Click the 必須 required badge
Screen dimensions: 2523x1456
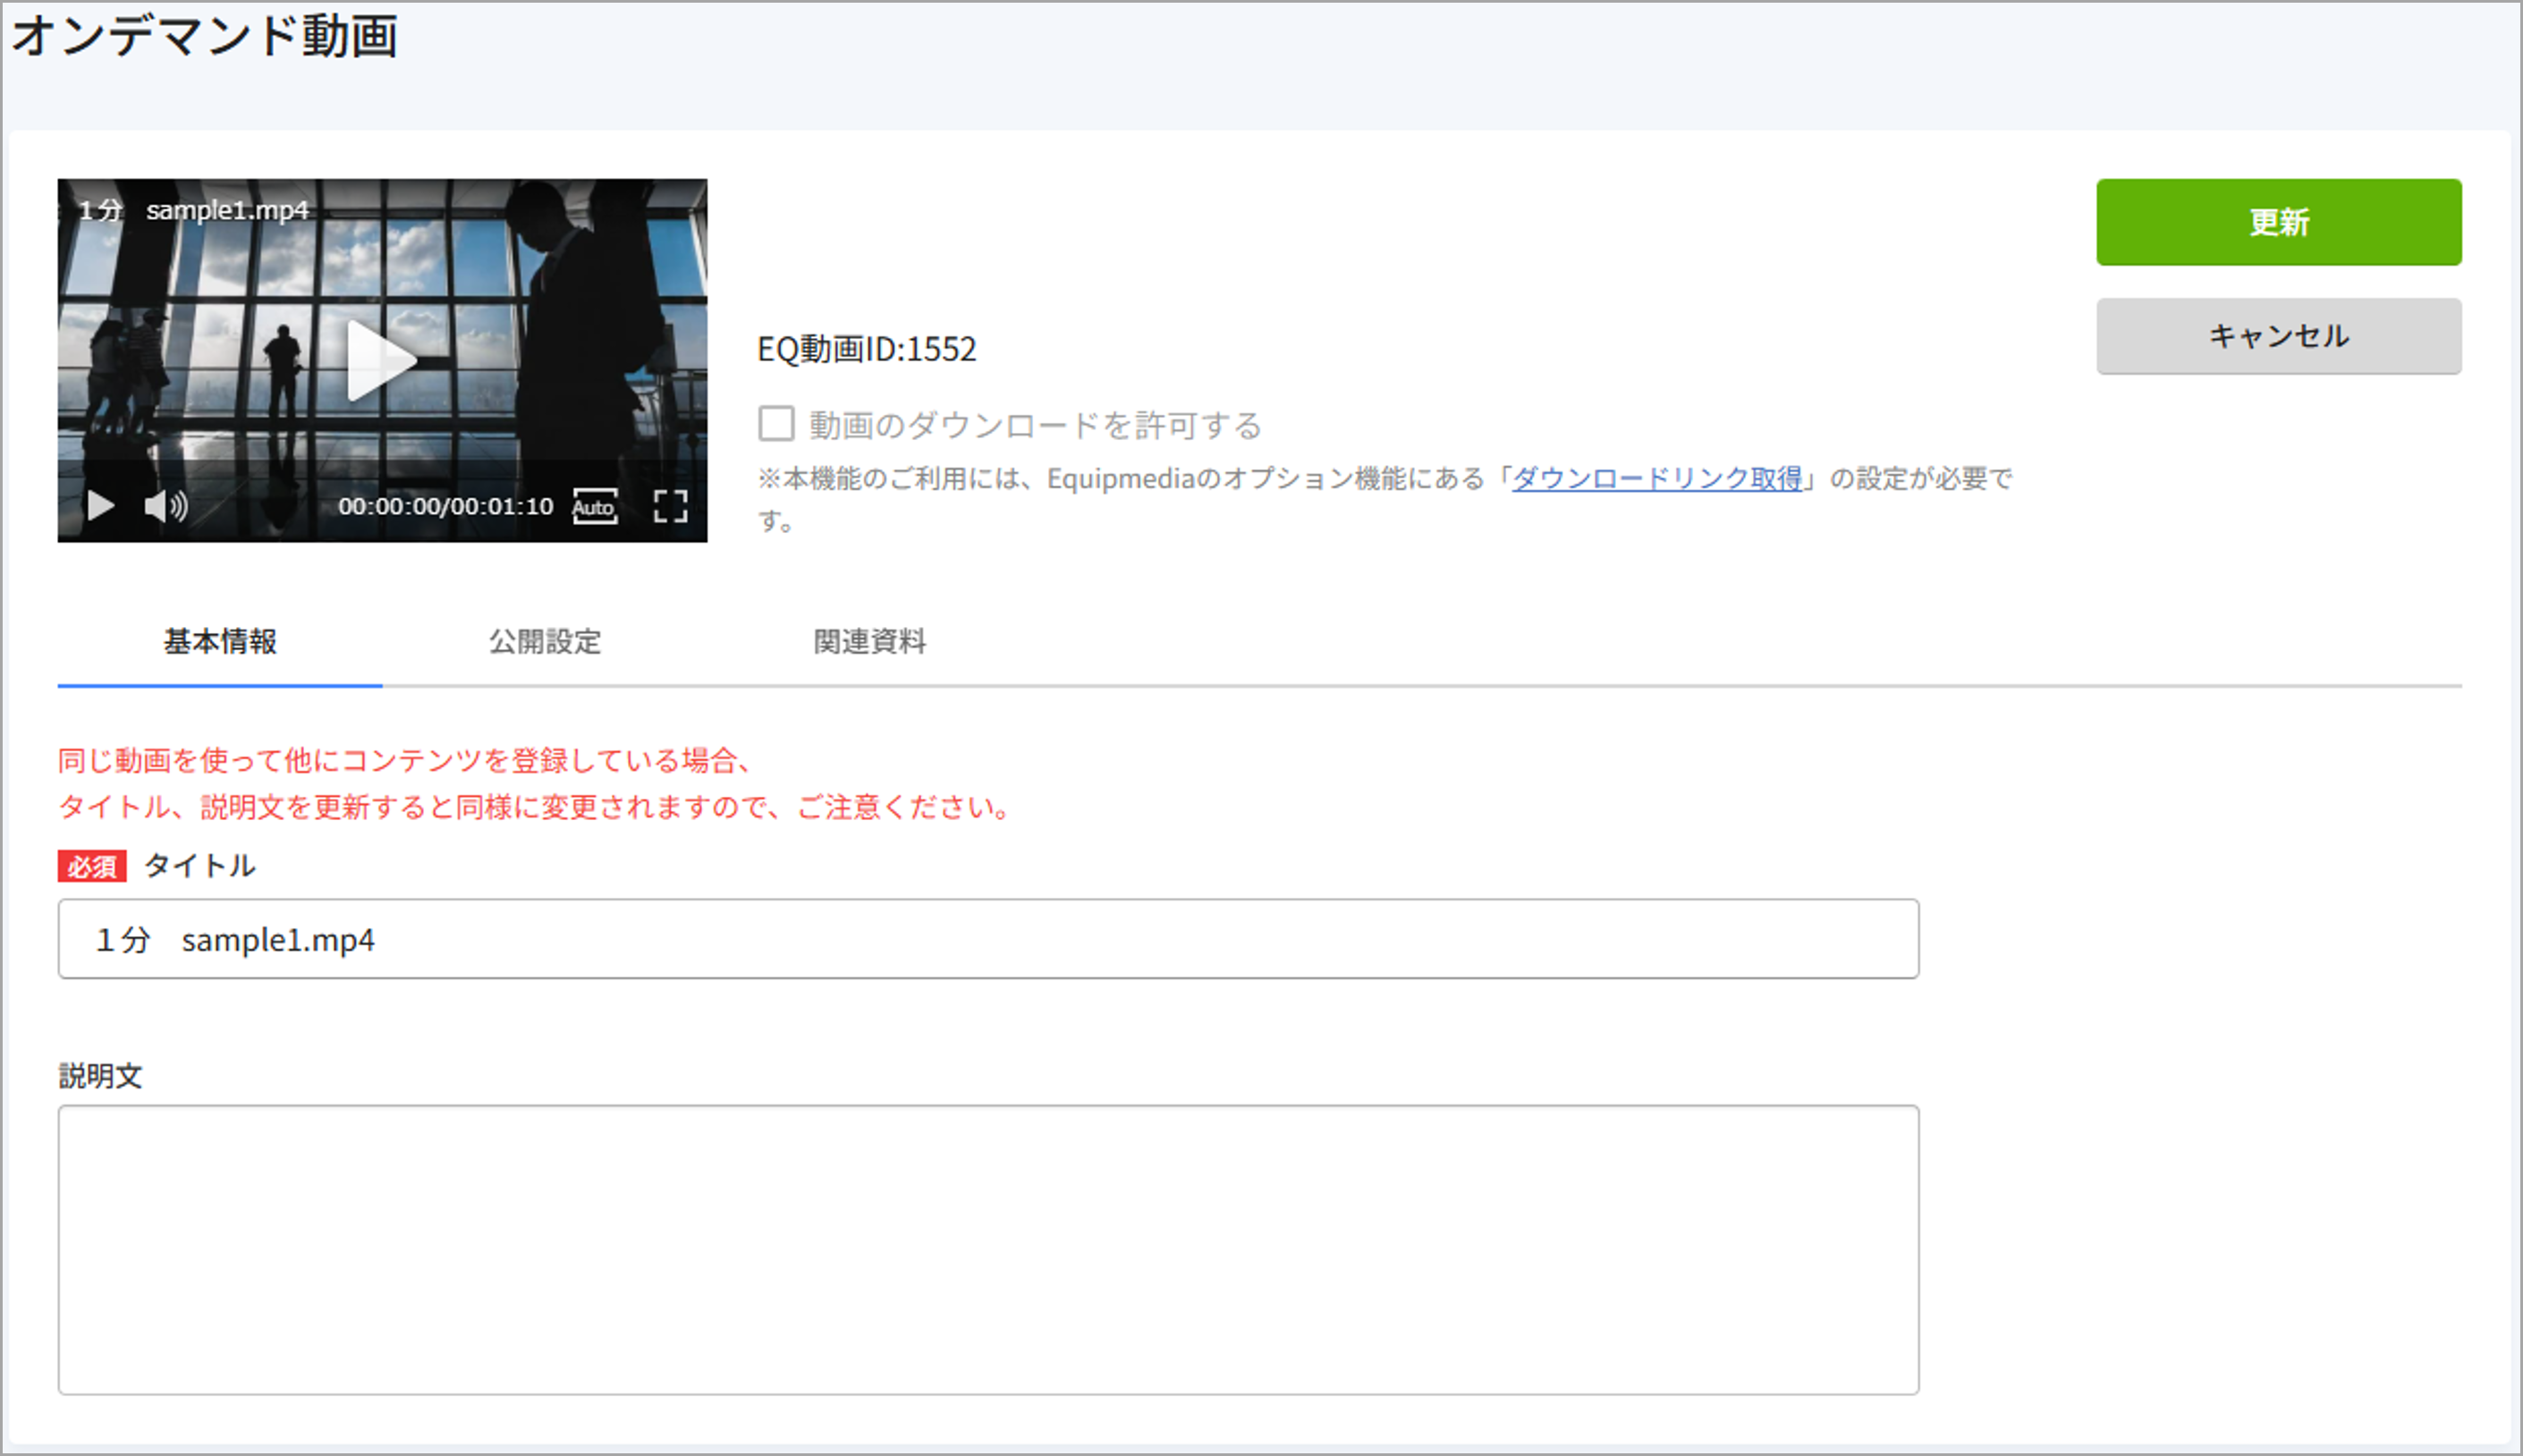click(x=92, y=866)
